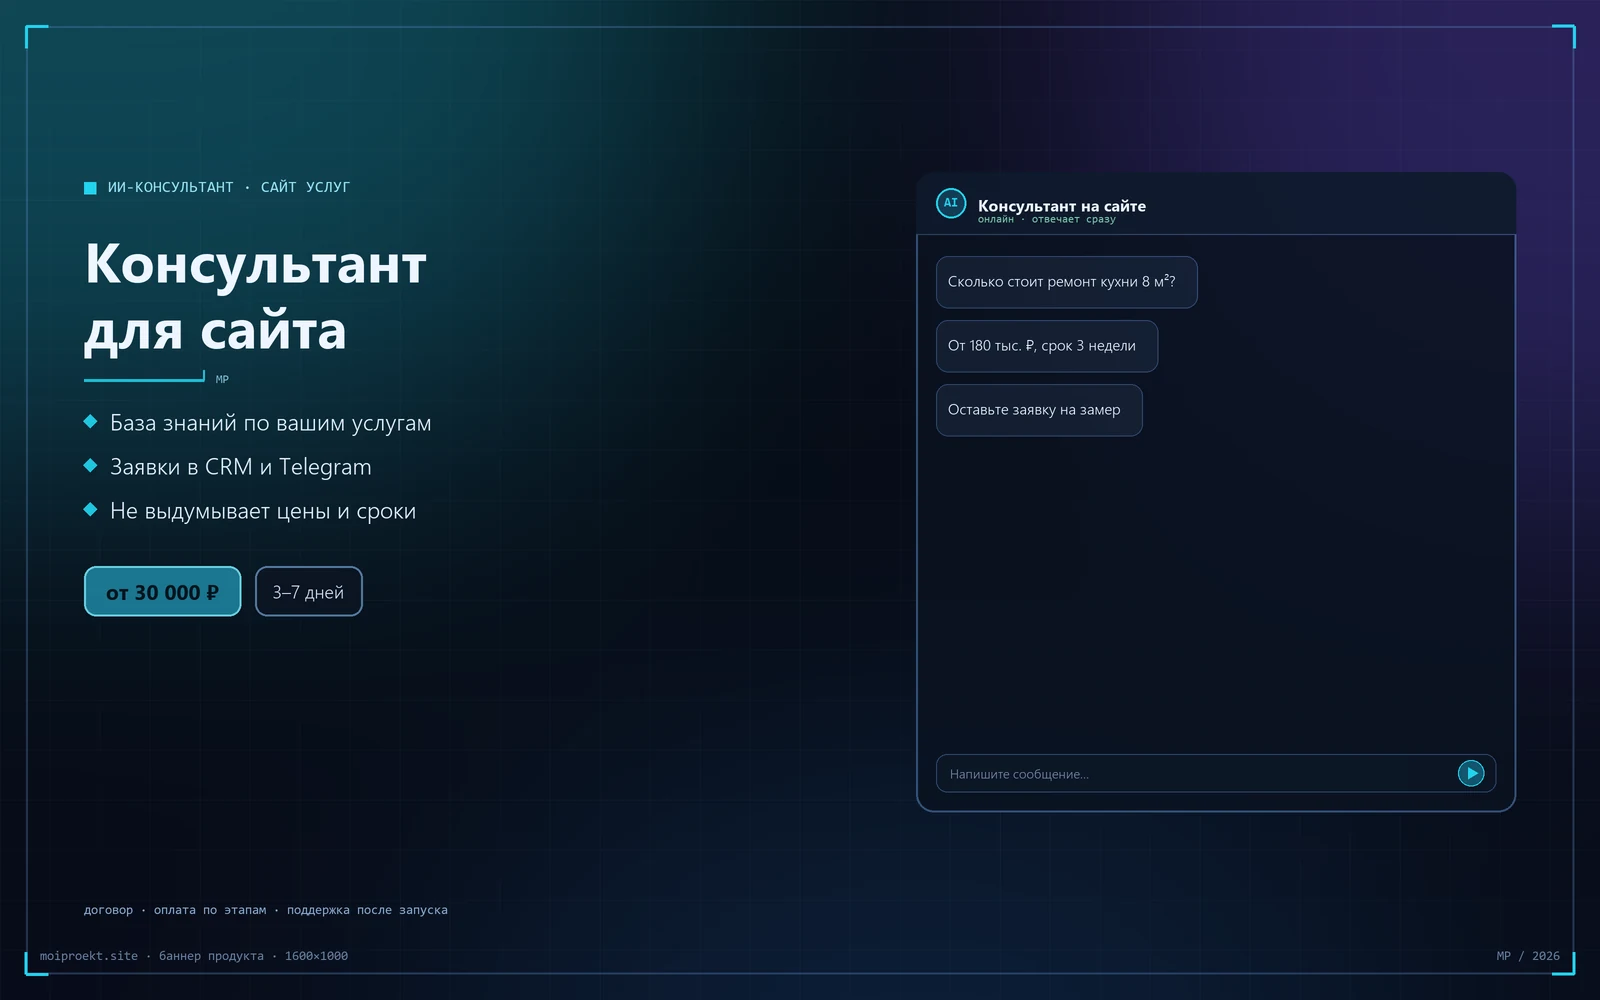Select the «От 180 тыс. ₽, срок 3 недели» reply
The width and height of the screenshot is (1600, 1000).
1047,346
